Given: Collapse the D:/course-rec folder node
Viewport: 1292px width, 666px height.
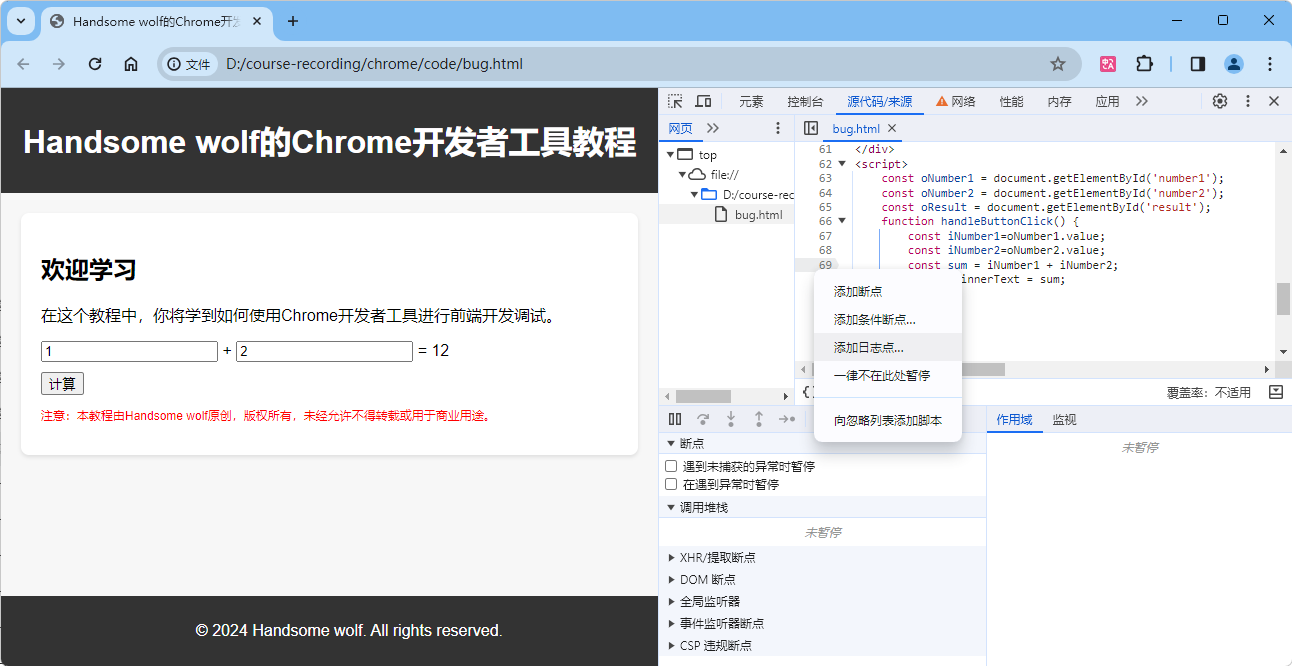Looking at the screenshot, I should (695, 194).
